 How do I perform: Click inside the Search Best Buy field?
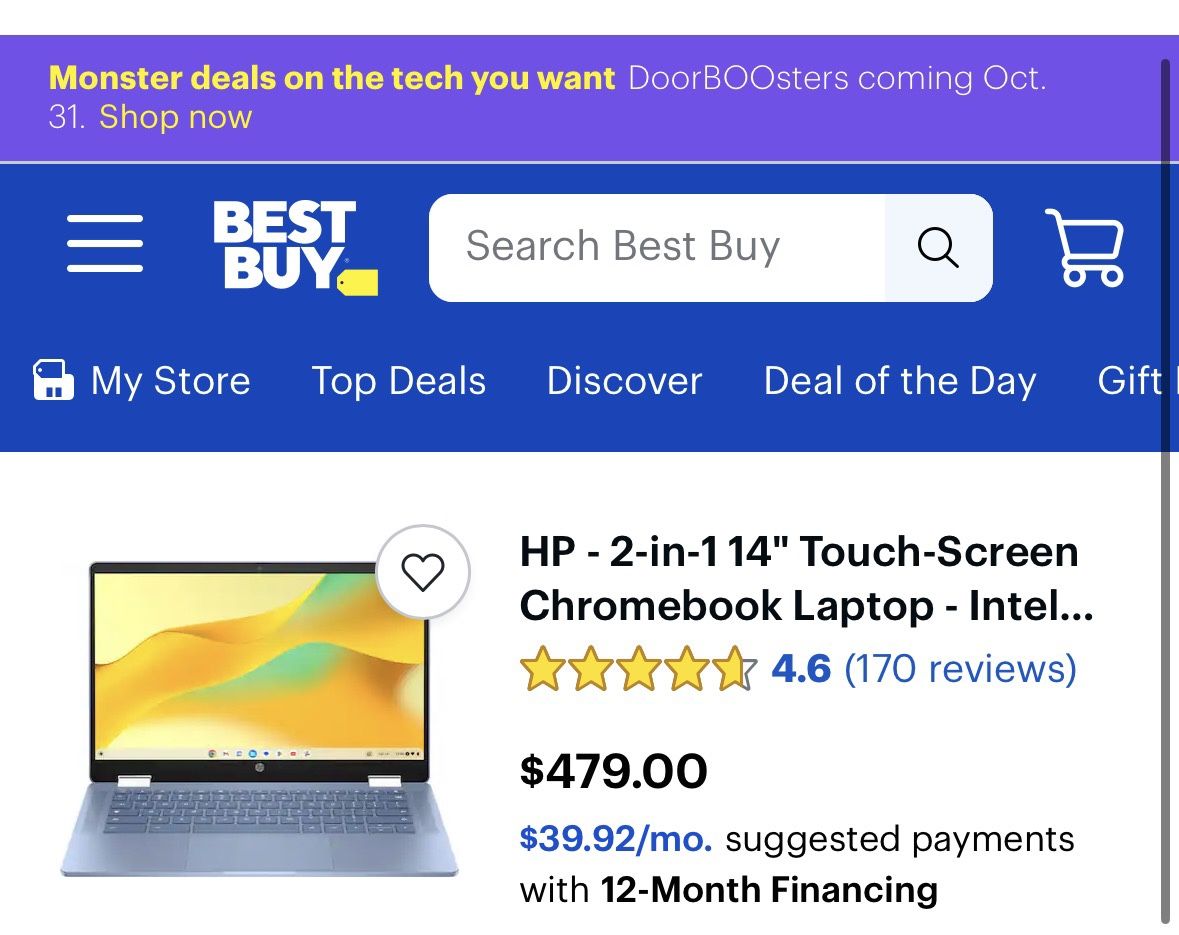click(x=650, y=246)
